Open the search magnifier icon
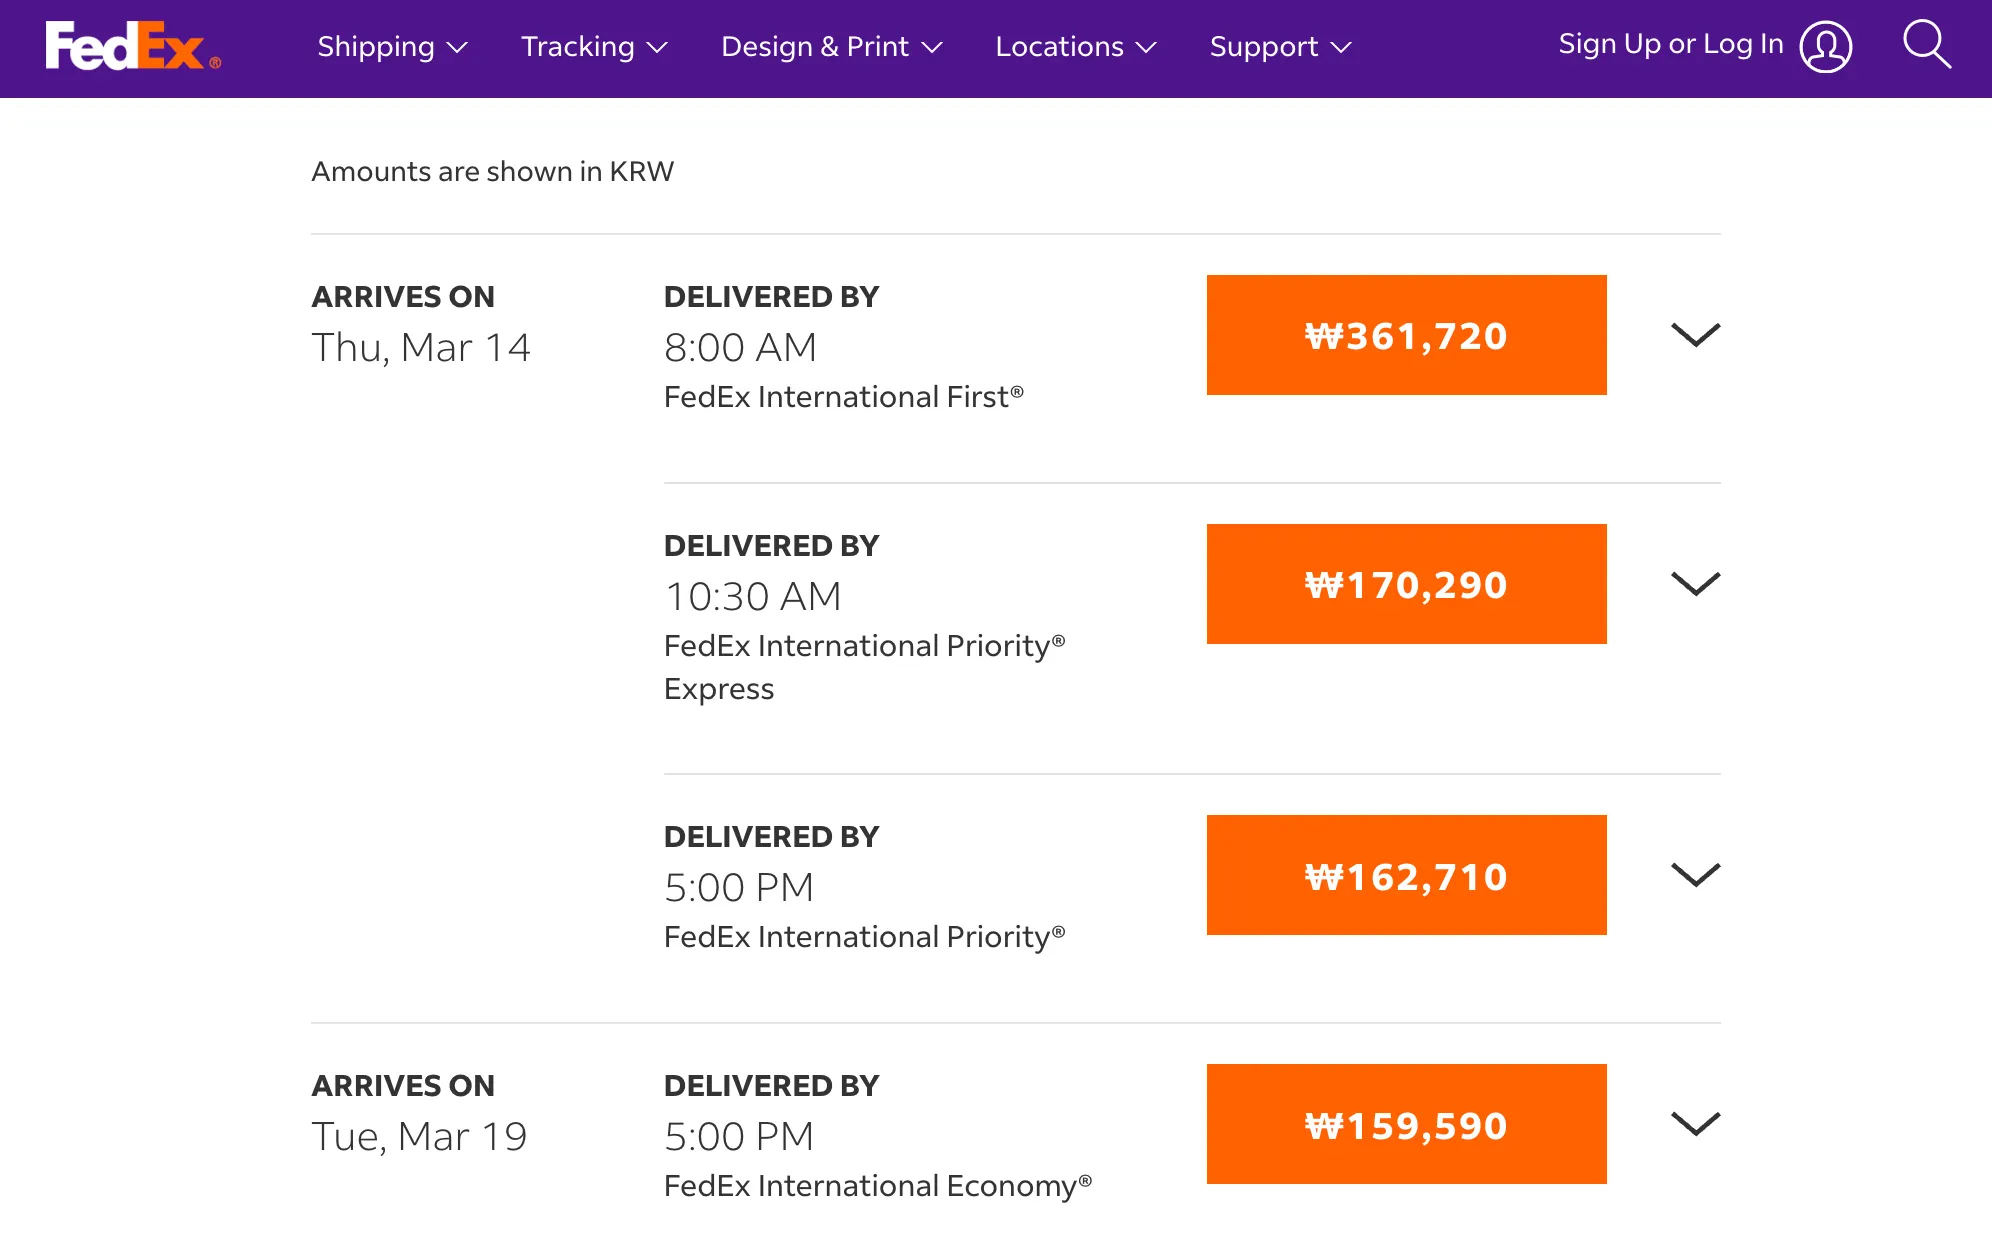The image size is (1992, 1252). tap(1926, 45)
